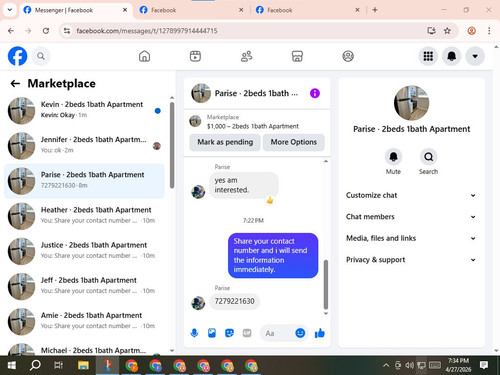Expand Media, files and links section
Viewport: 500px width, 375px height.
pyautogui.click(x=411, y=238)
